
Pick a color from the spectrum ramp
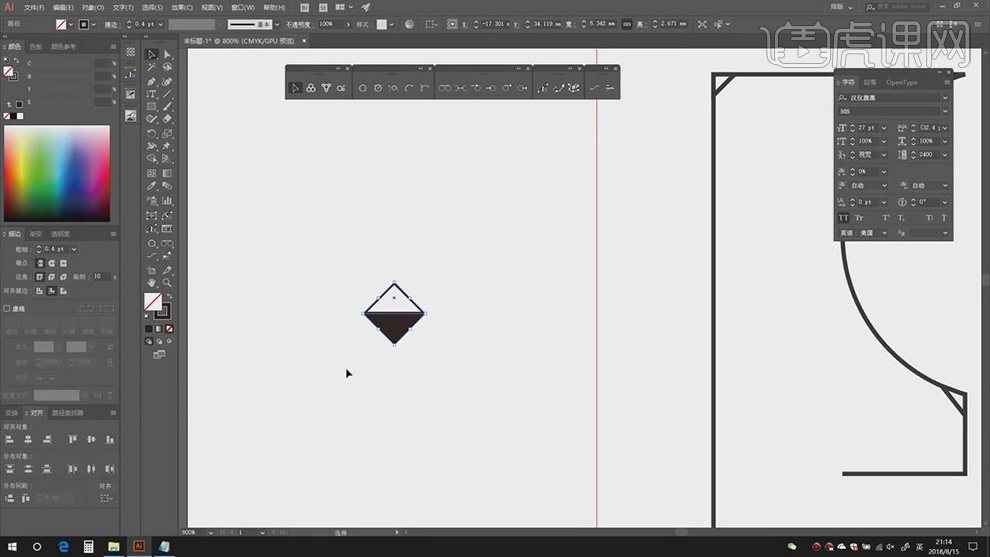56,172
